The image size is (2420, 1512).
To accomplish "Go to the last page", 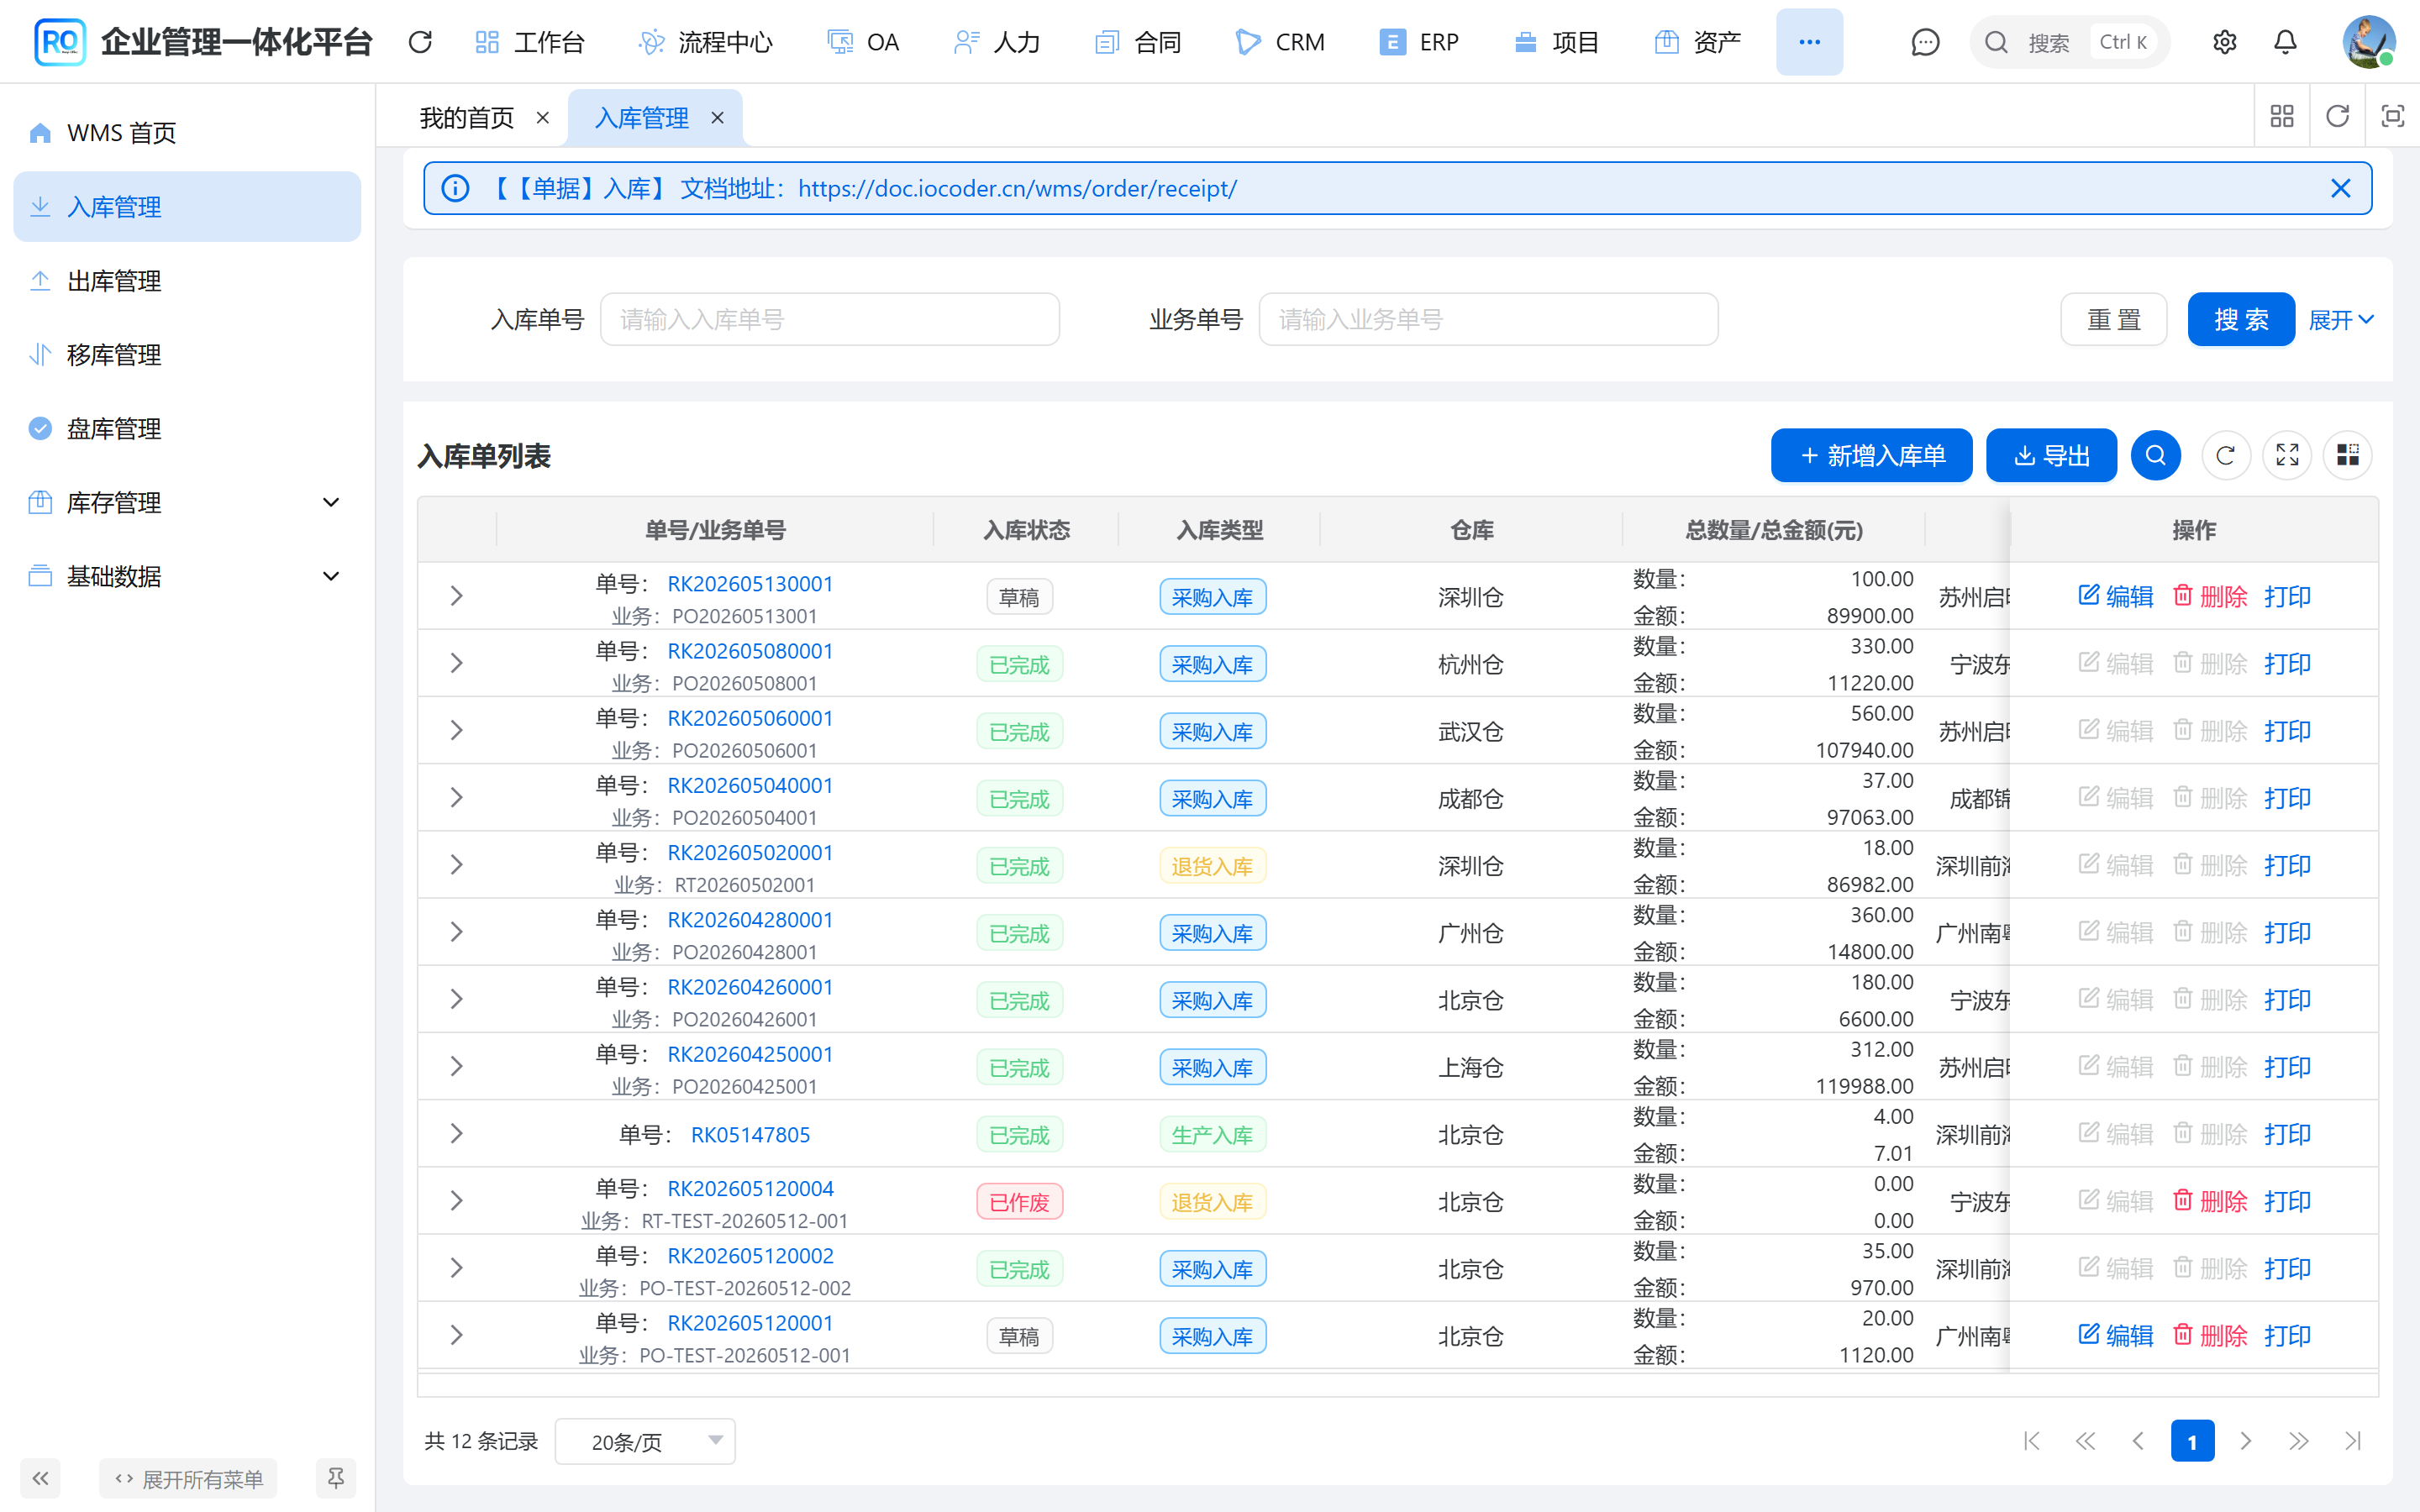I will click(2353, 1441).
